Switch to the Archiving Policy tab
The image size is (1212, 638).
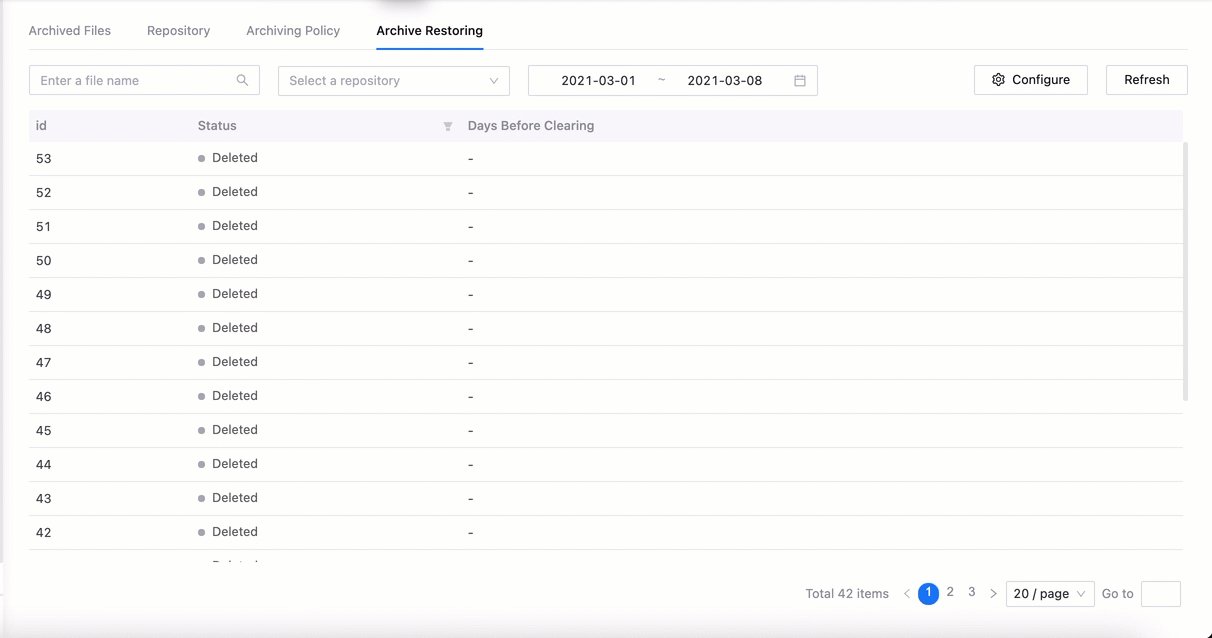pyautogui.click(x=293, y=31)
